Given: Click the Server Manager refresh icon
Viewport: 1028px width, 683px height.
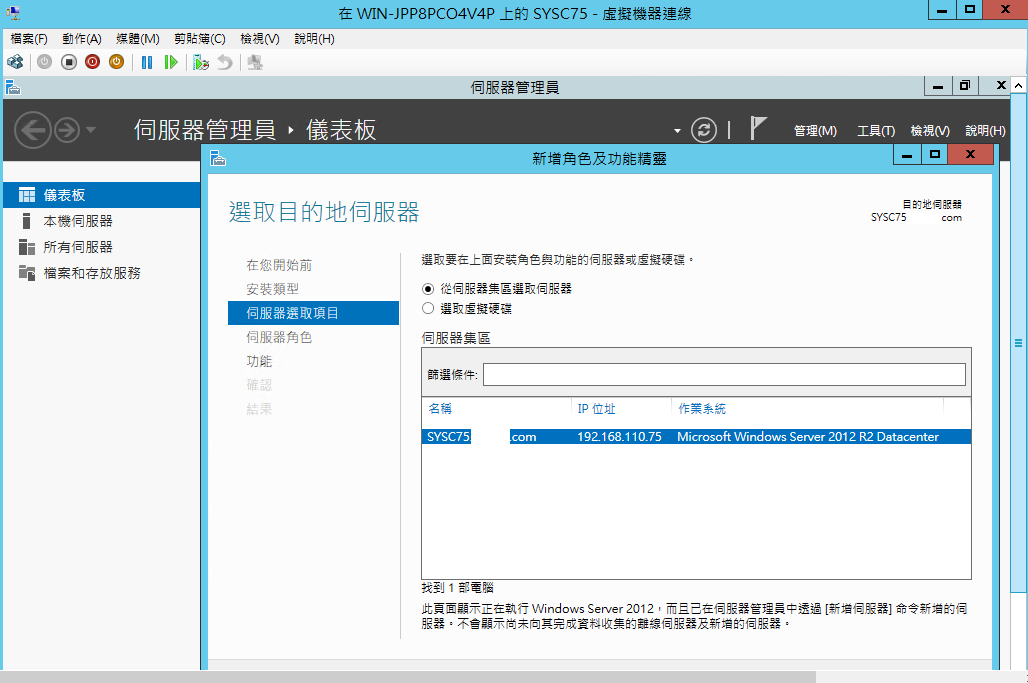Looking at the screenshot, I should click(703, 130).
